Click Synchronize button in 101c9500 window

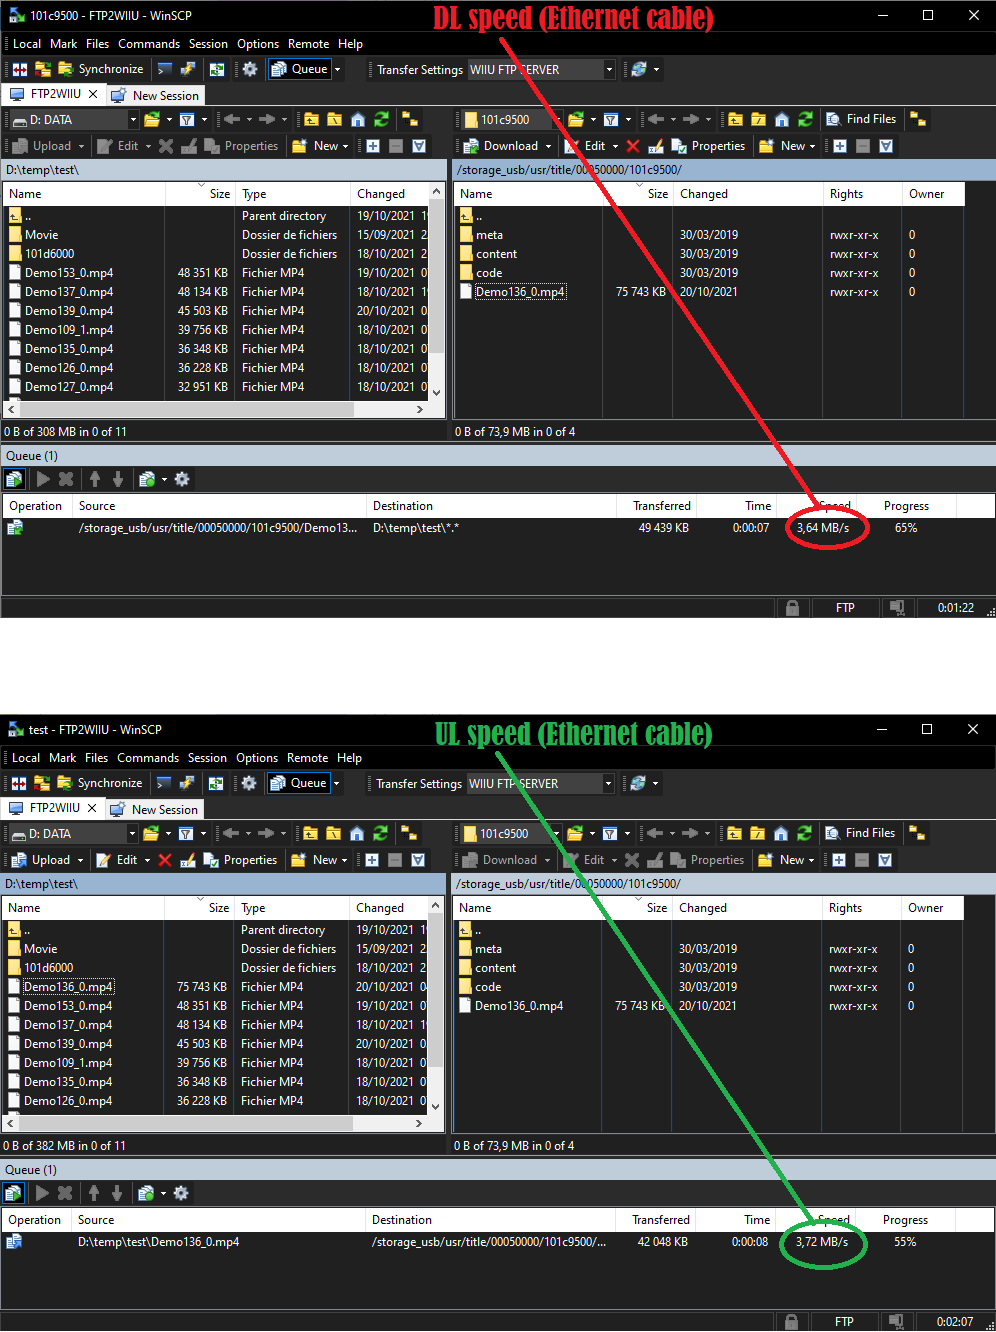coord(100,69)
